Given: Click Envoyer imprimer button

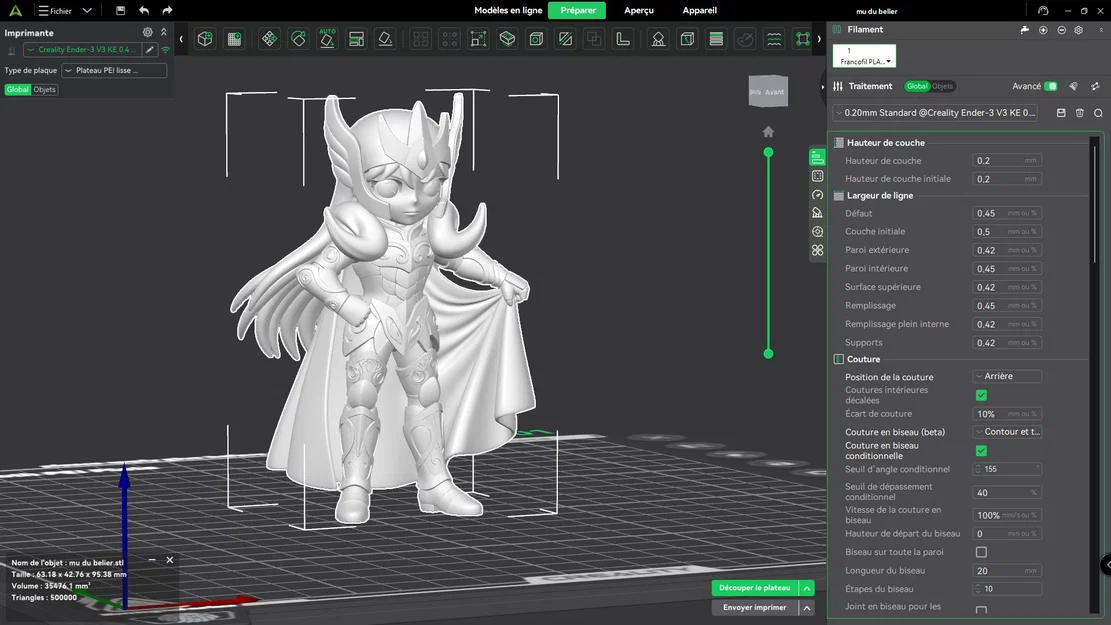Looking at the screenshot, I should click(x=754, y=608).
